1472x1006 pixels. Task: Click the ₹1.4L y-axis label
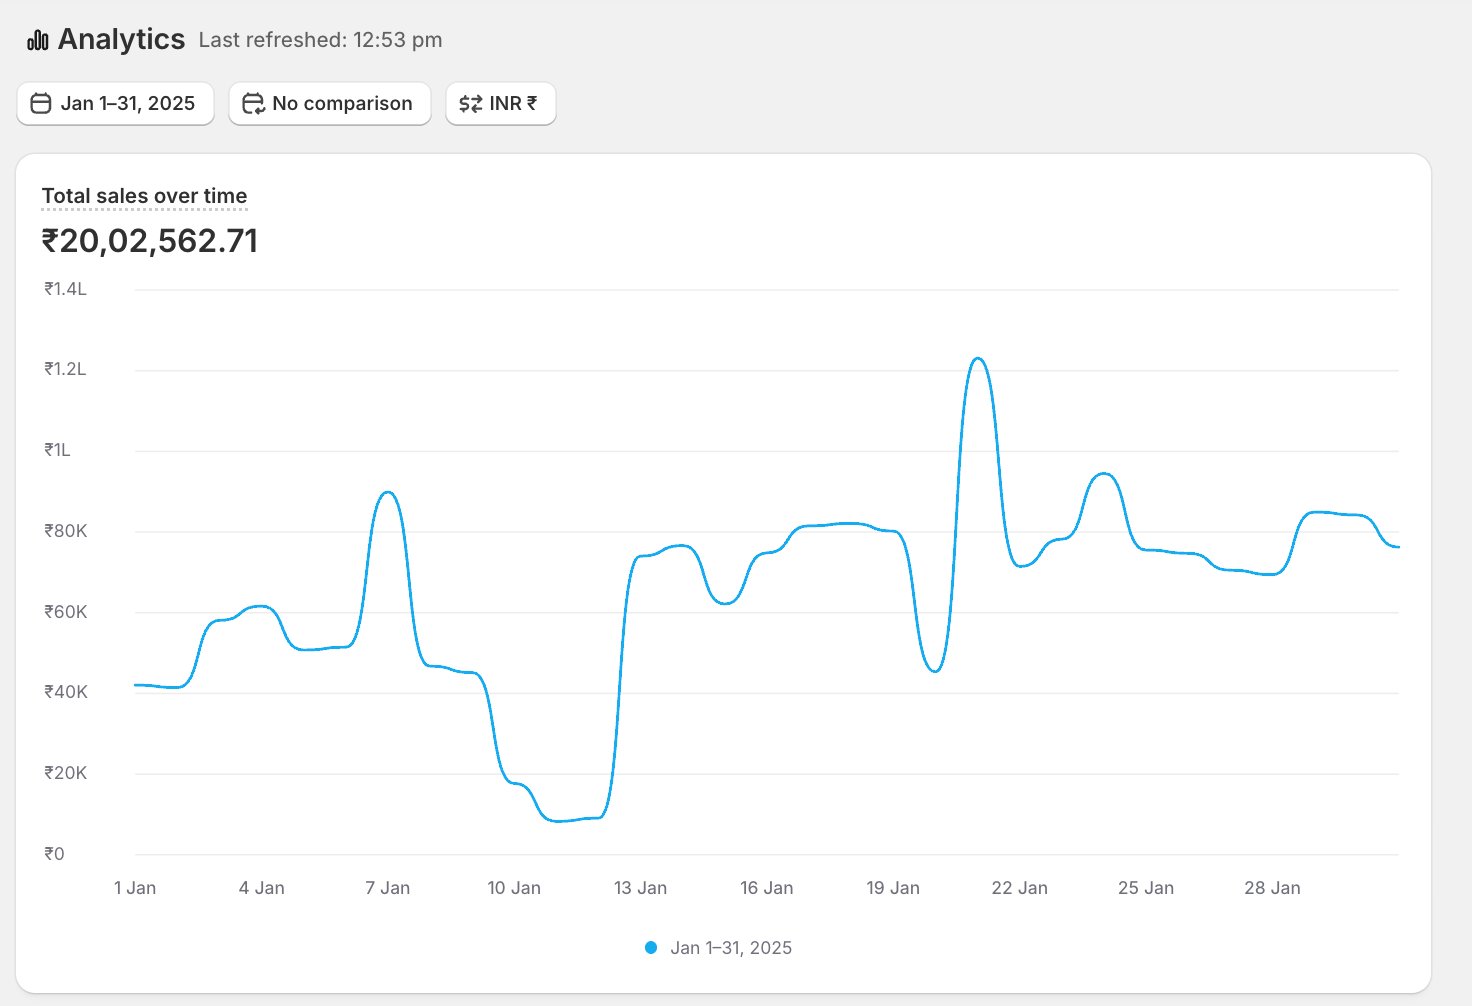coord(65,289)
